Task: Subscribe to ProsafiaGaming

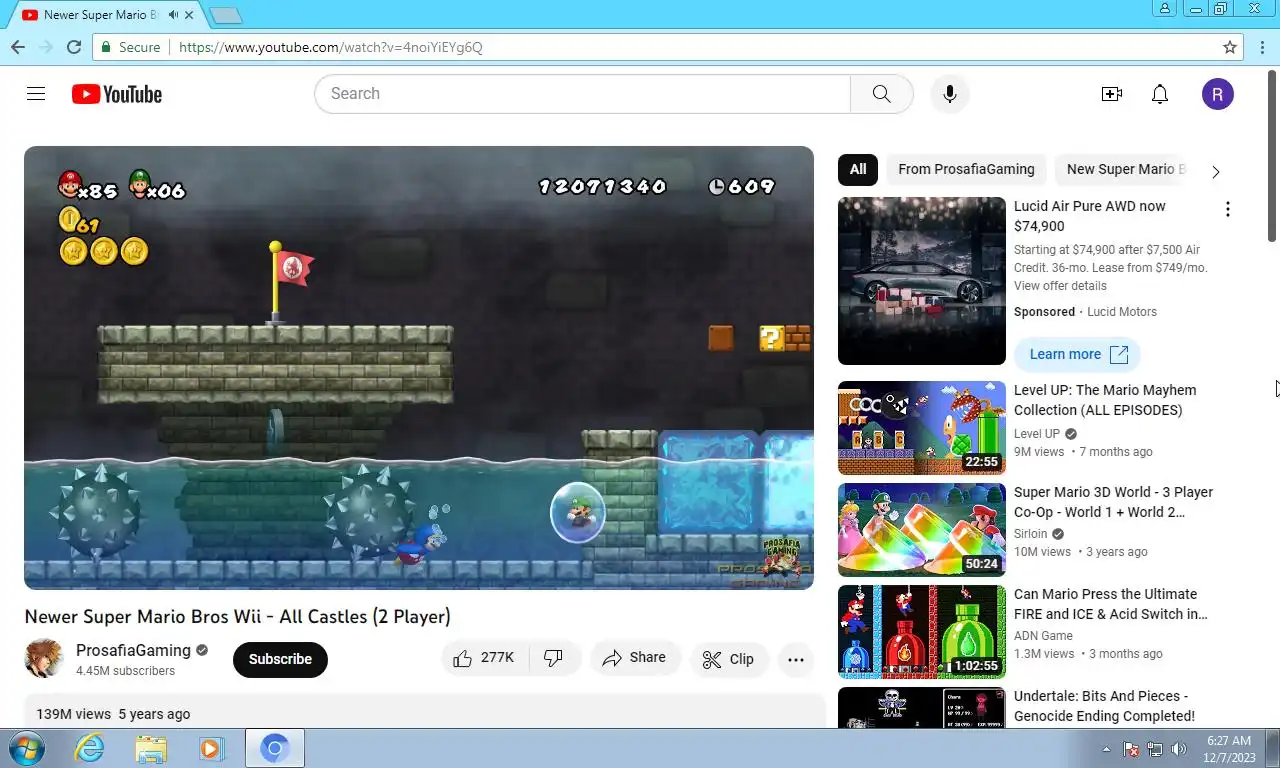Action: [x=280, y=659]
